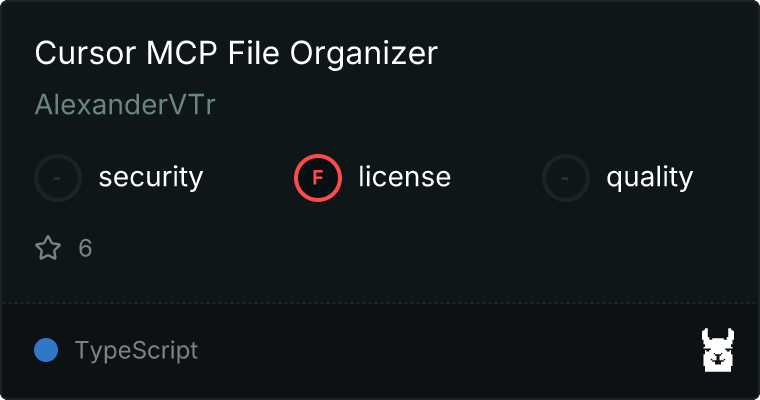Click the TypeScript language label
This screenshot has height=400, width=760.
[x=136, y=351]
